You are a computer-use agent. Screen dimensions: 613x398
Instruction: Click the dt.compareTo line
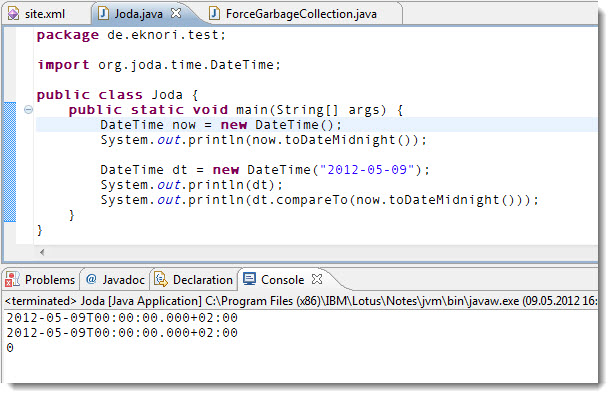tap(319, 200)
